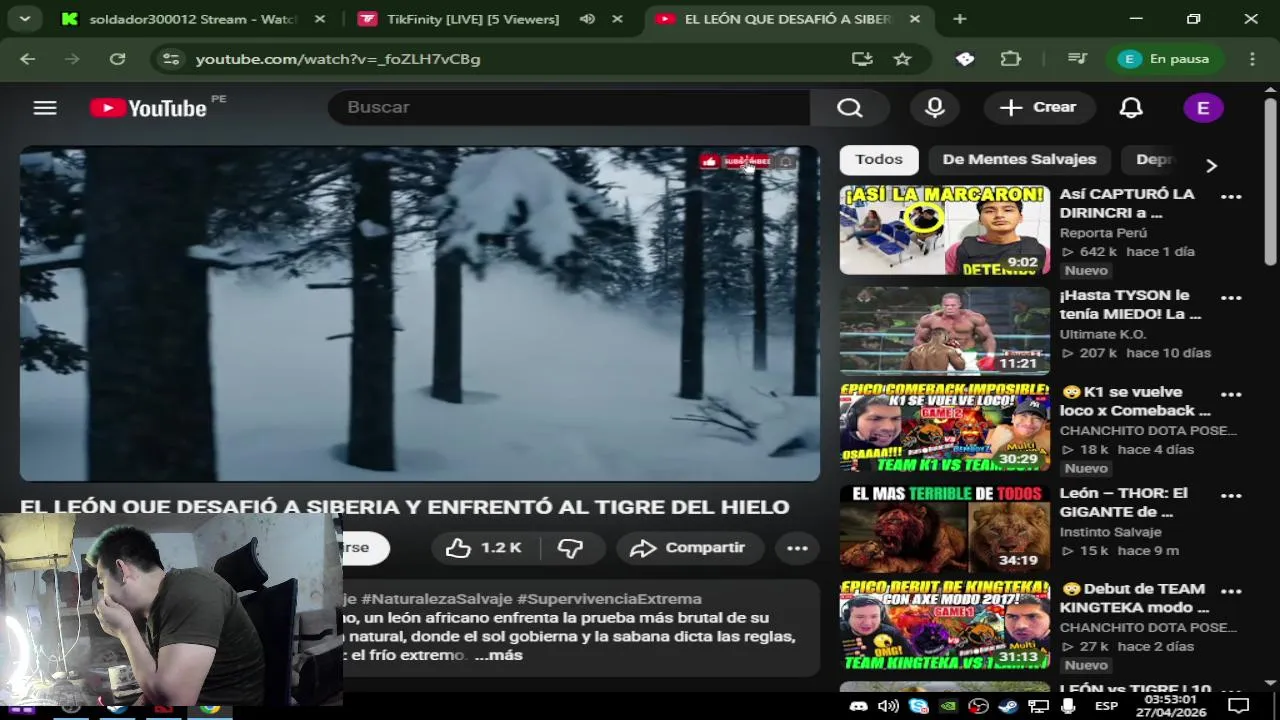Show next category chips arrow
The image size is (1280, 720).
pyautogui.click(x=1211, y=165)
